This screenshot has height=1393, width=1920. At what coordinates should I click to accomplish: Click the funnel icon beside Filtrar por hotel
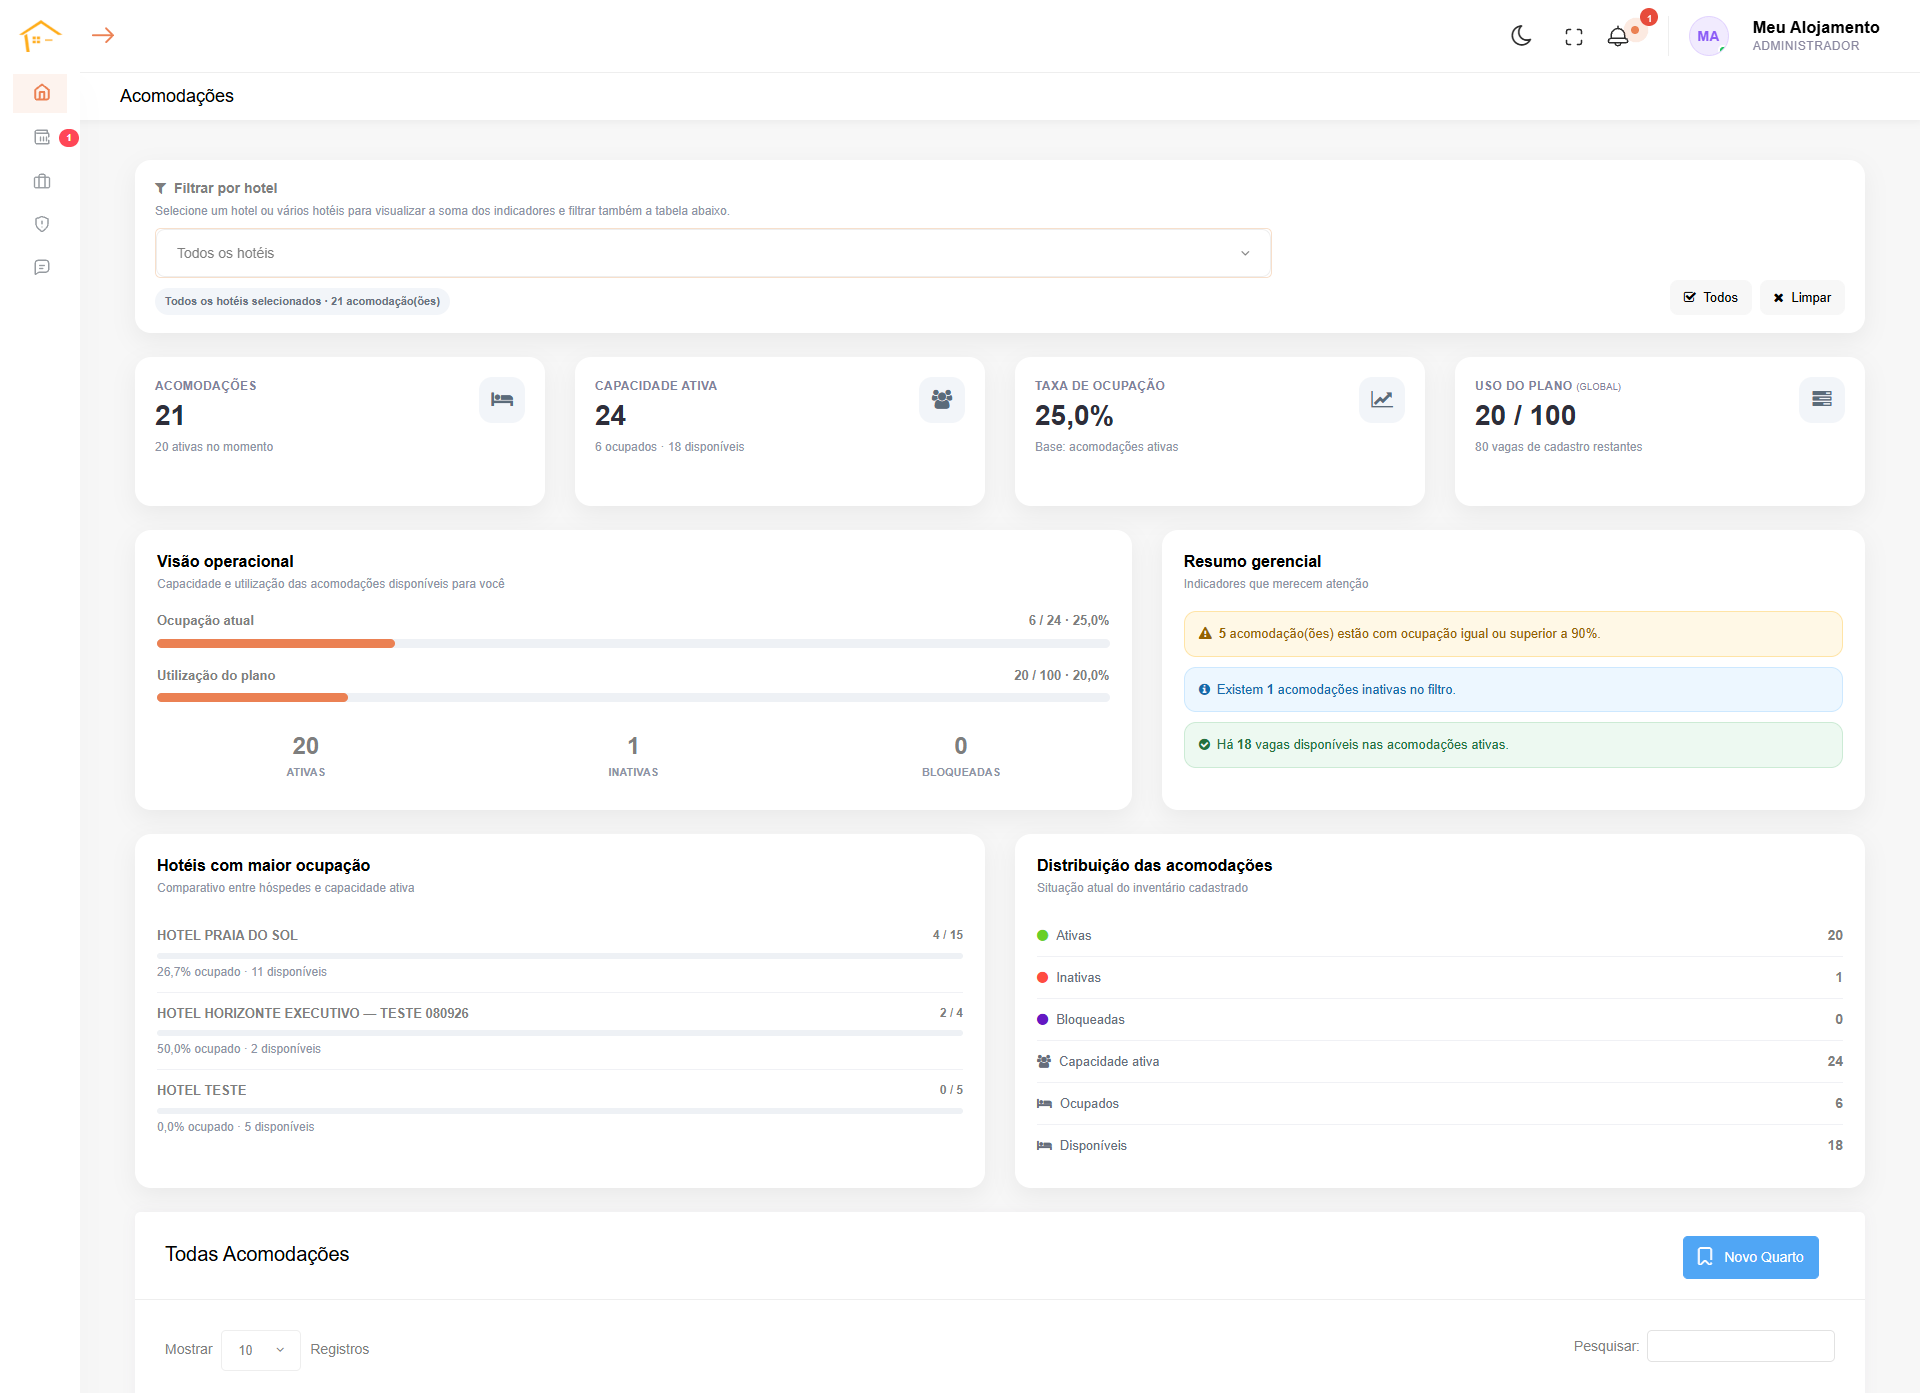tap(160, 188)
